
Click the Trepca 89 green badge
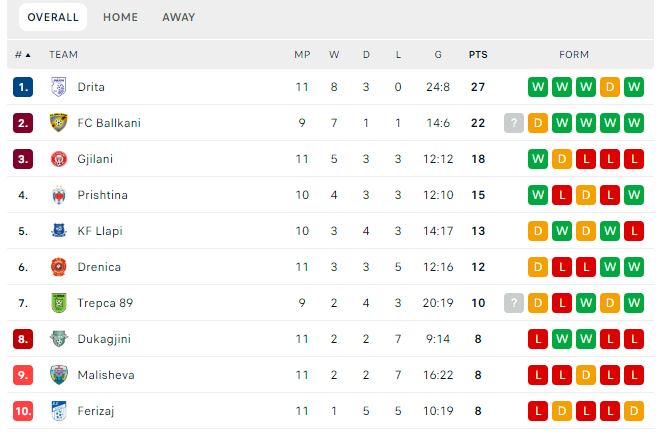[x=59, y=303]
